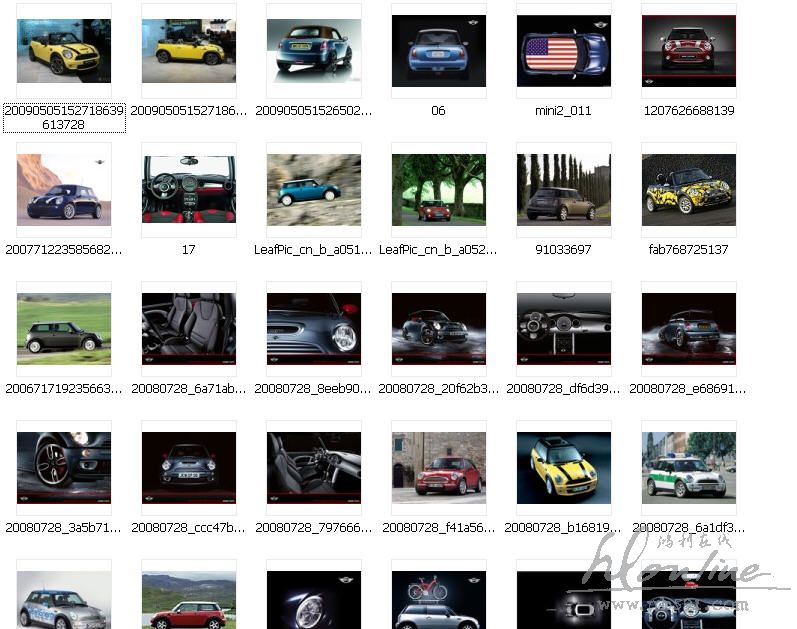Select the police Mini thumbnail 20080728_6a1df3

pyautogui.click(x=688, y=466)
